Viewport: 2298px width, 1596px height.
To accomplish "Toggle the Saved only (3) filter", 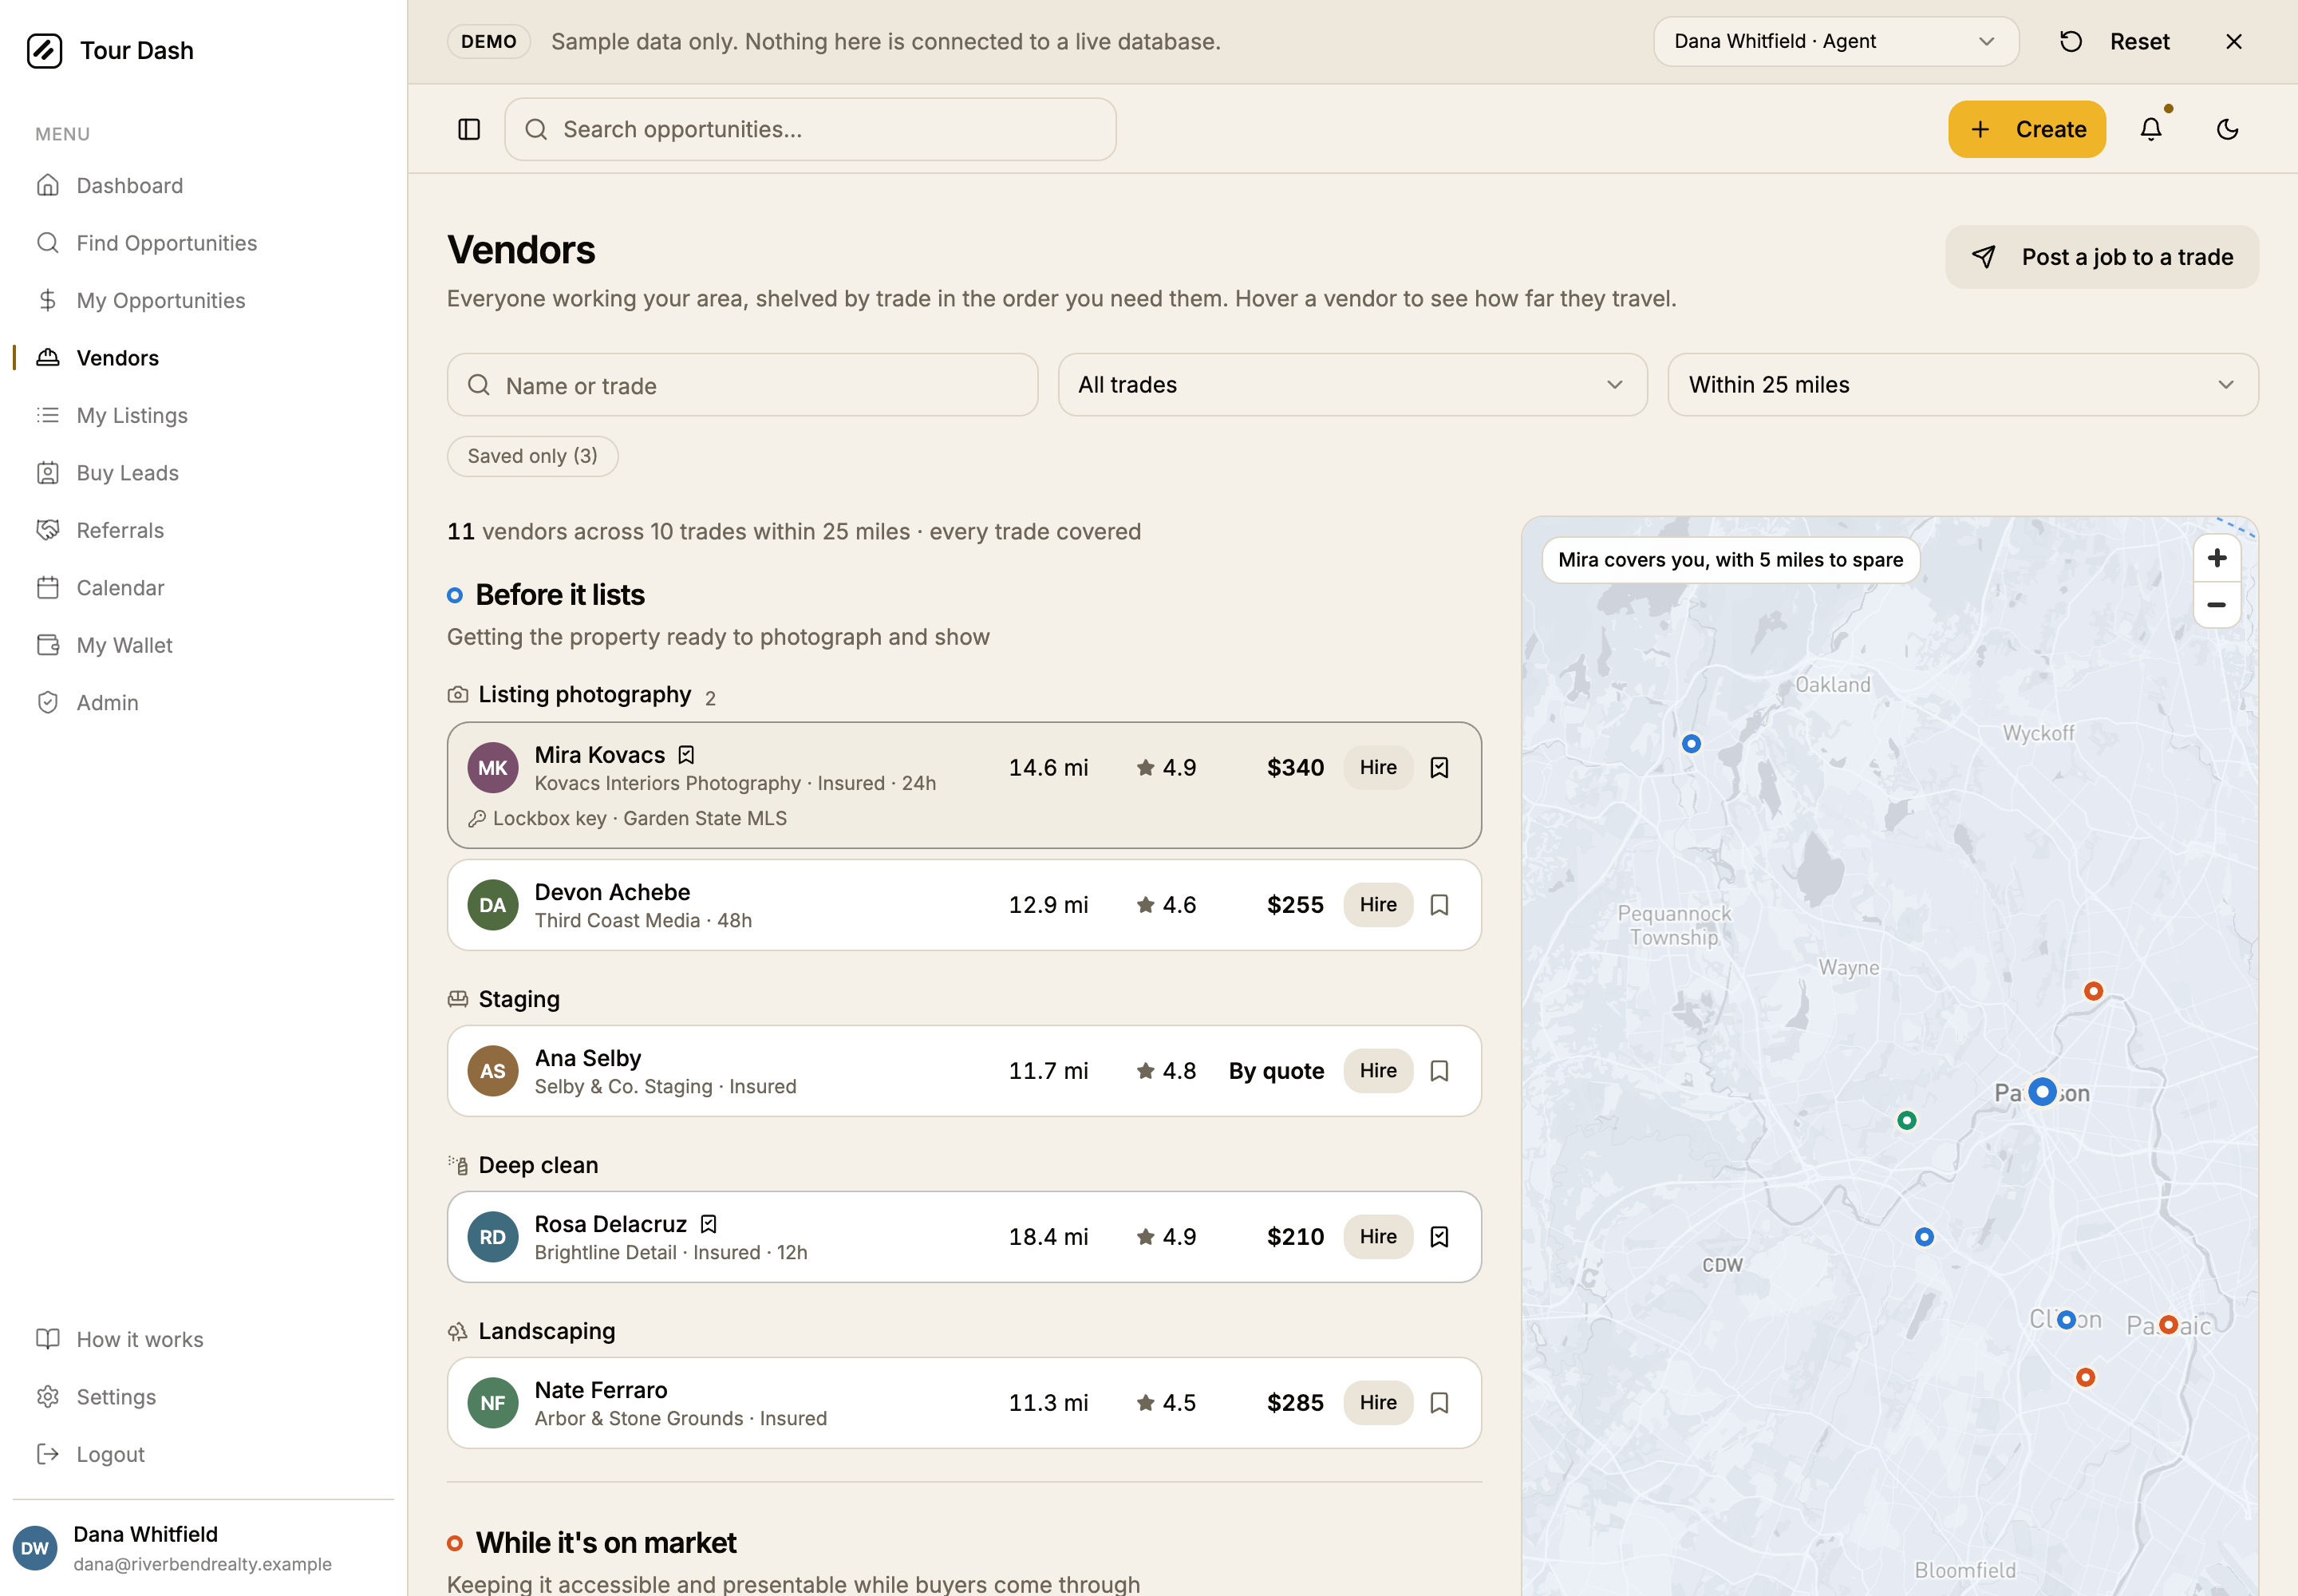I will point(532,456).
